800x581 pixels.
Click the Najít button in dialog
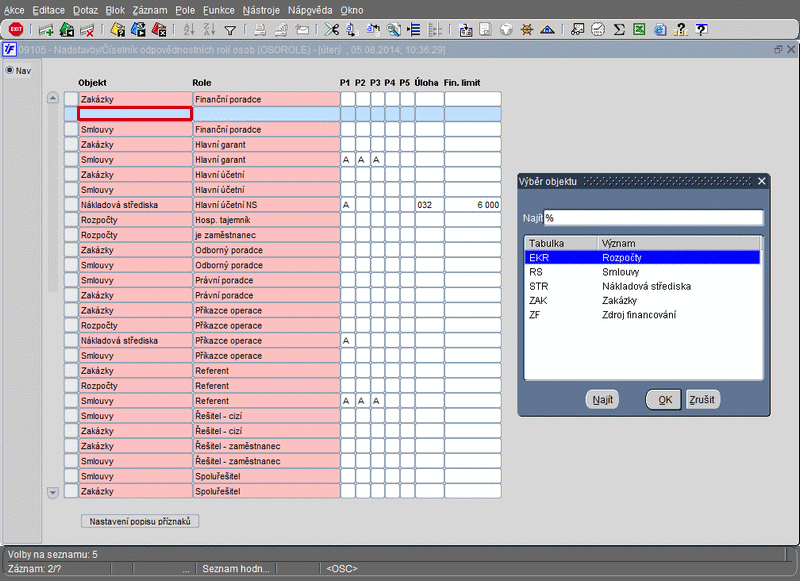[x=602, y=400]
